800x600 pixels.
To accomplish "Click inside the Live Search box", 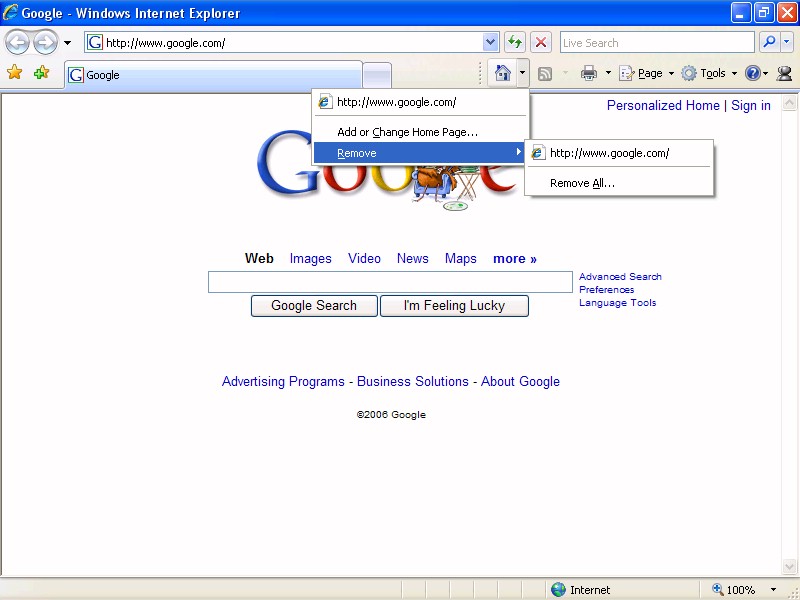I will [657, 42].
